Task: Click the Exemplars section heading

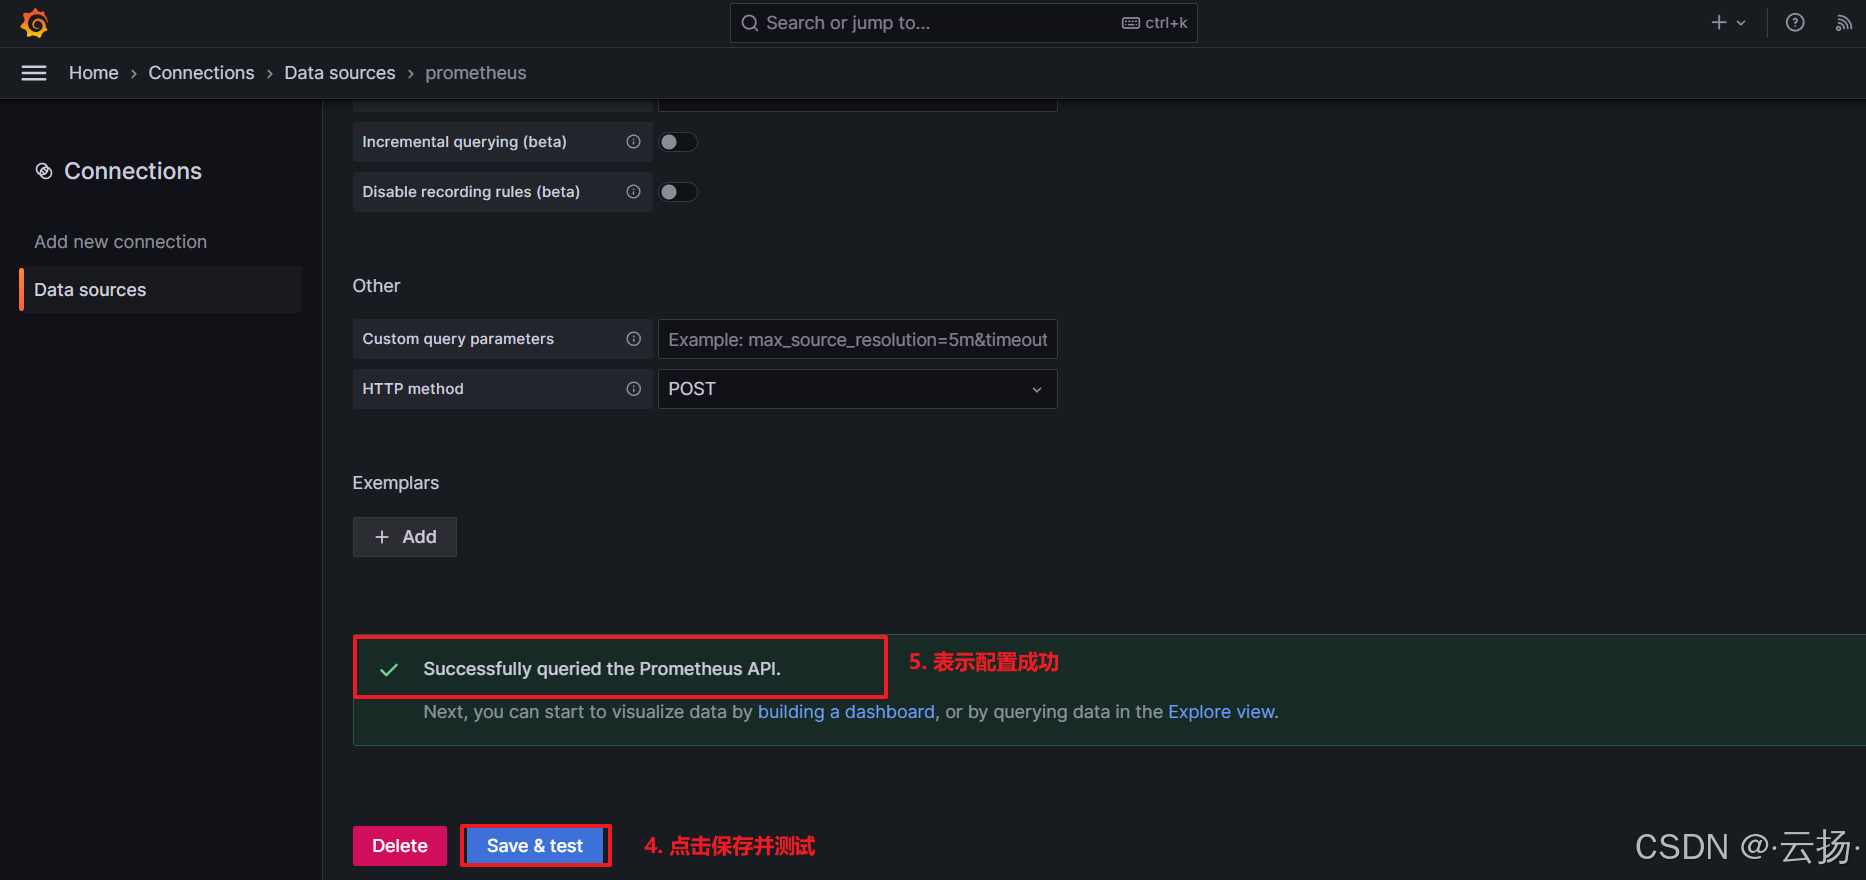Action: click(396, 483)
